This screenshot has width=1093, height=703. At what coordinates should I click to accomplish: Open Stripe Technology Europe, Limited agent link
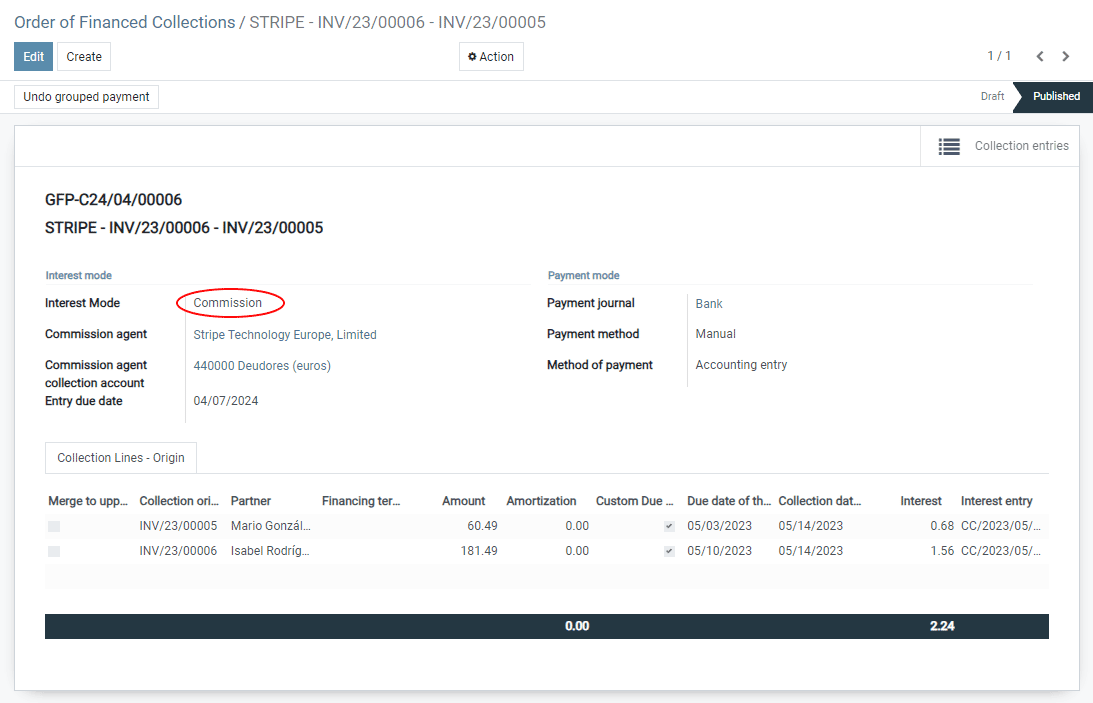coord(285,335)
